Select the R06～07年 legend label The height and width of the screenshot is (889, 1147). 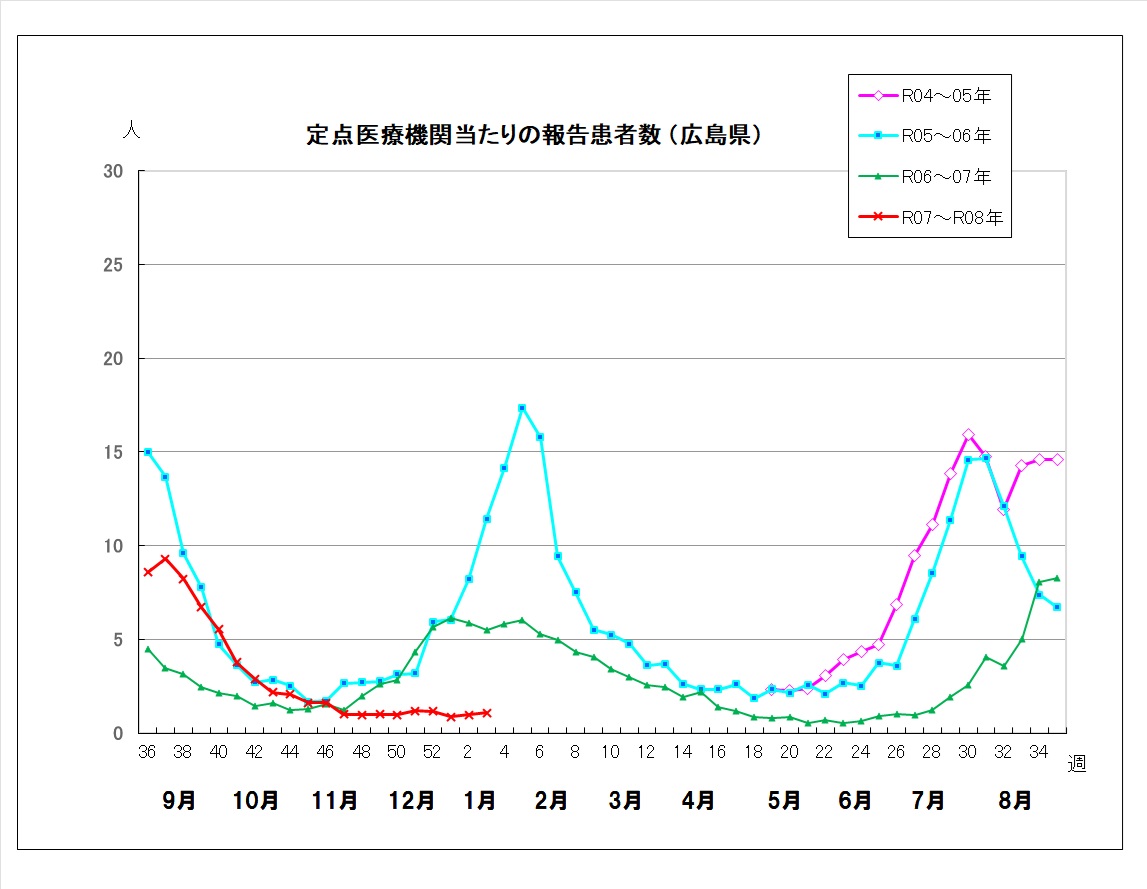[946, 177]
